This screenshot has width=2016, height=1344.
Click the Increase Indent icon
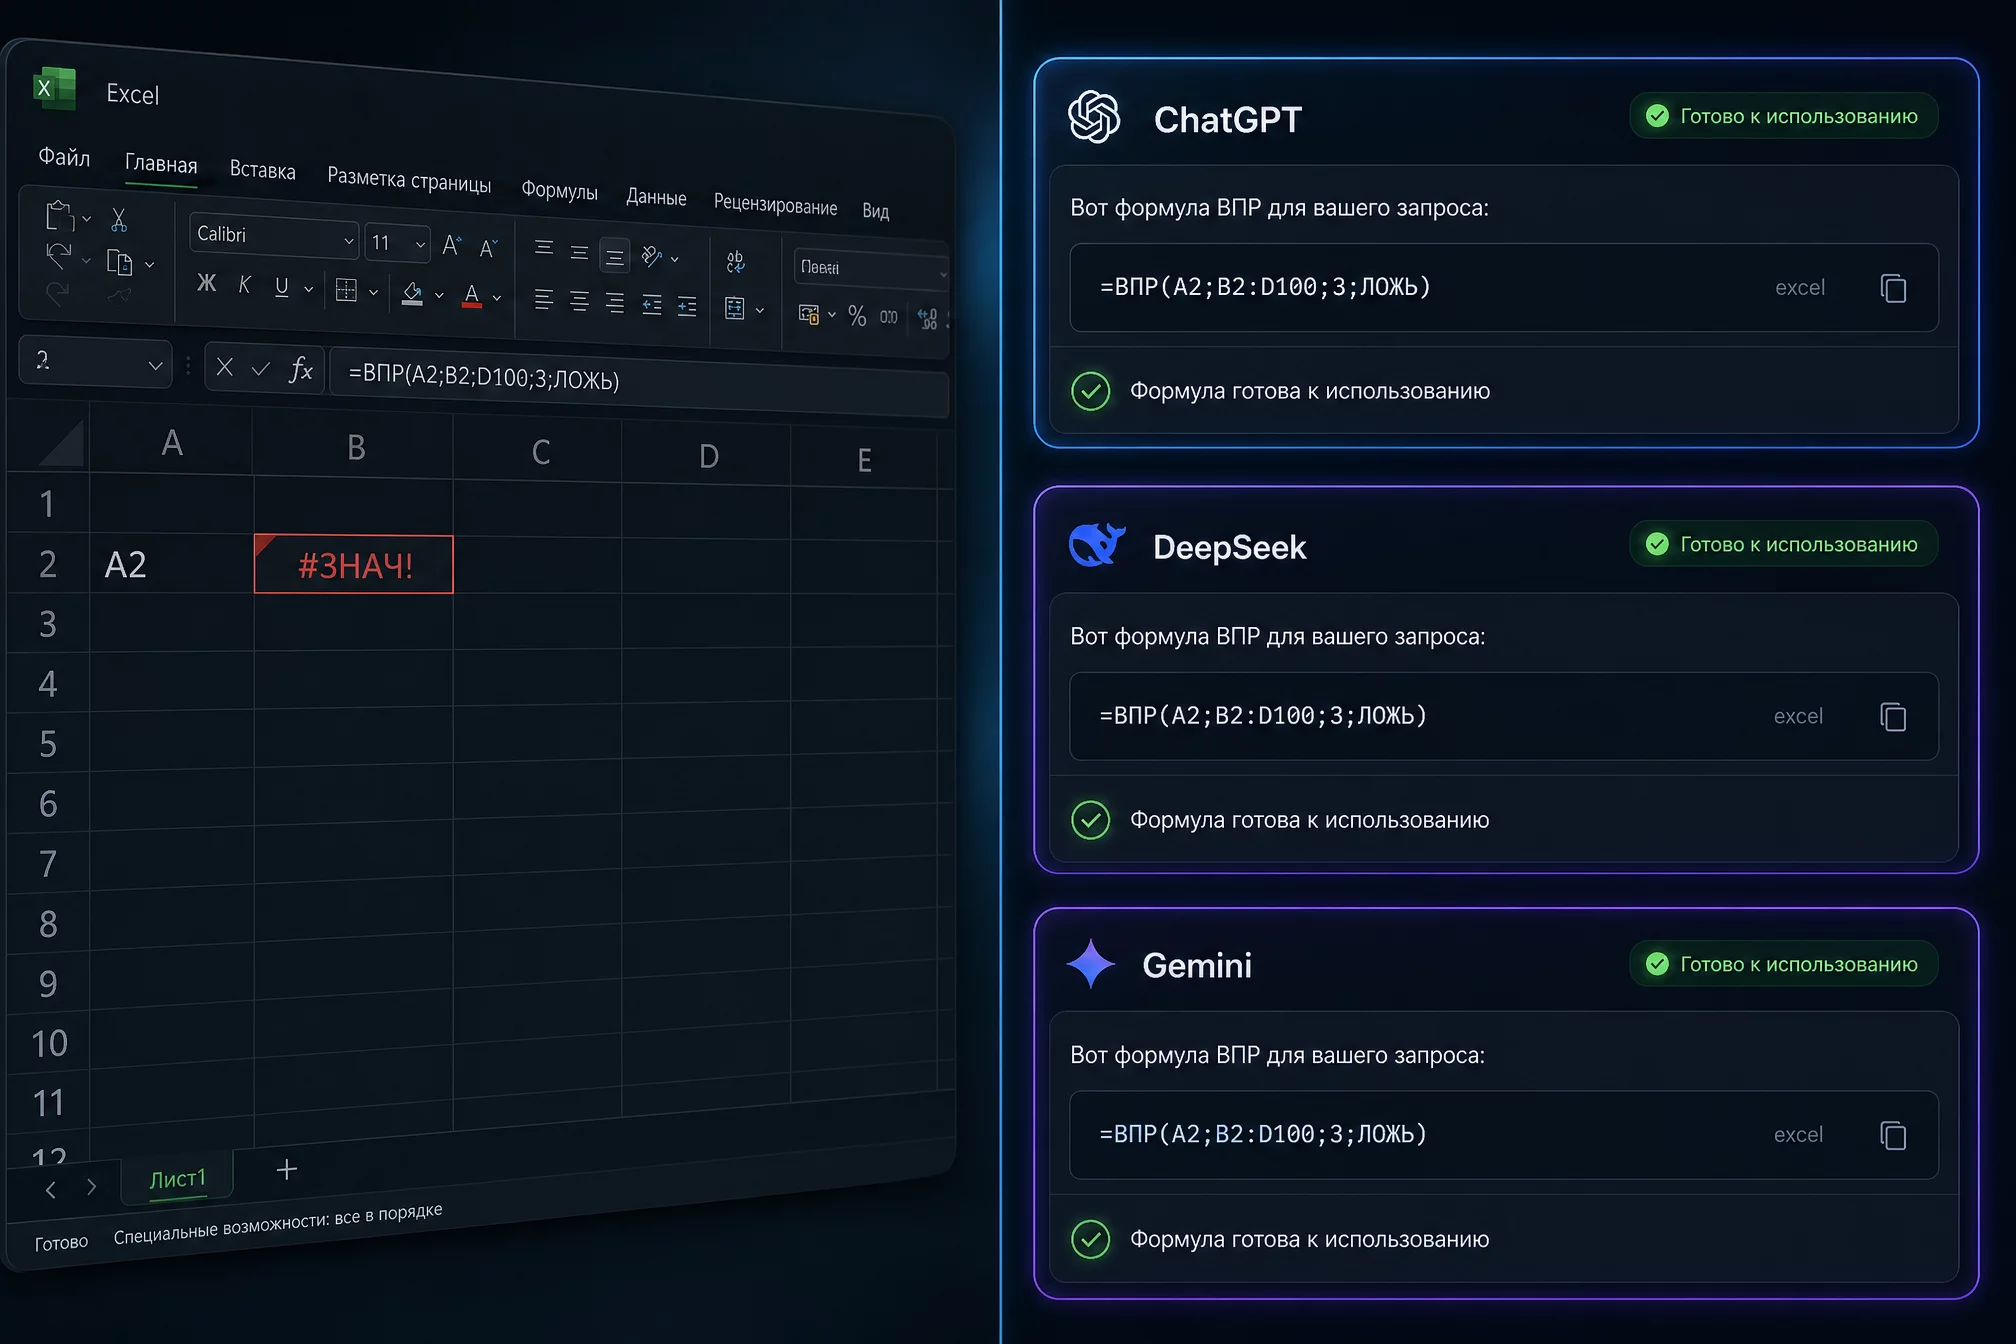pyautogui.click(x=687, y=306)
